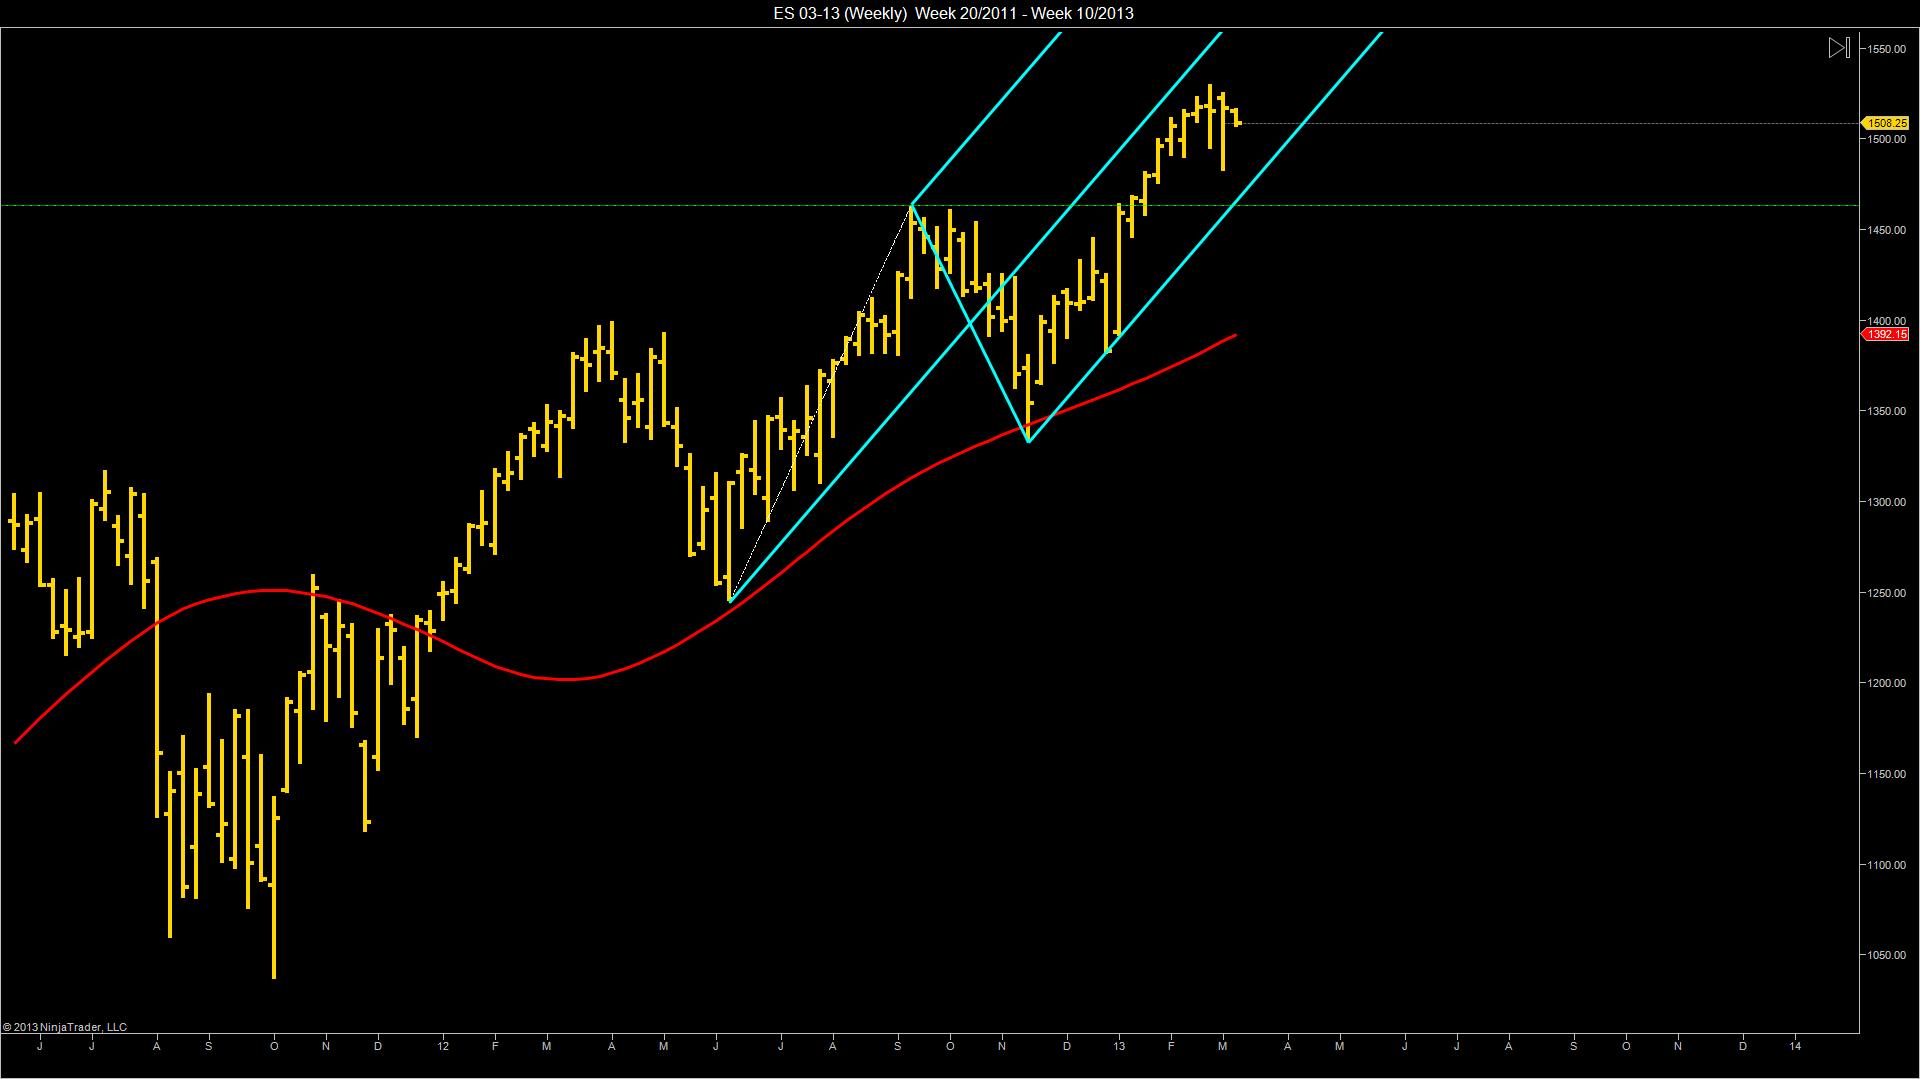This screenshot has height=1079, width=1920.
Task: Click the chart title ES 03-13 (Weekly)
Action: (x=840, y=13)
